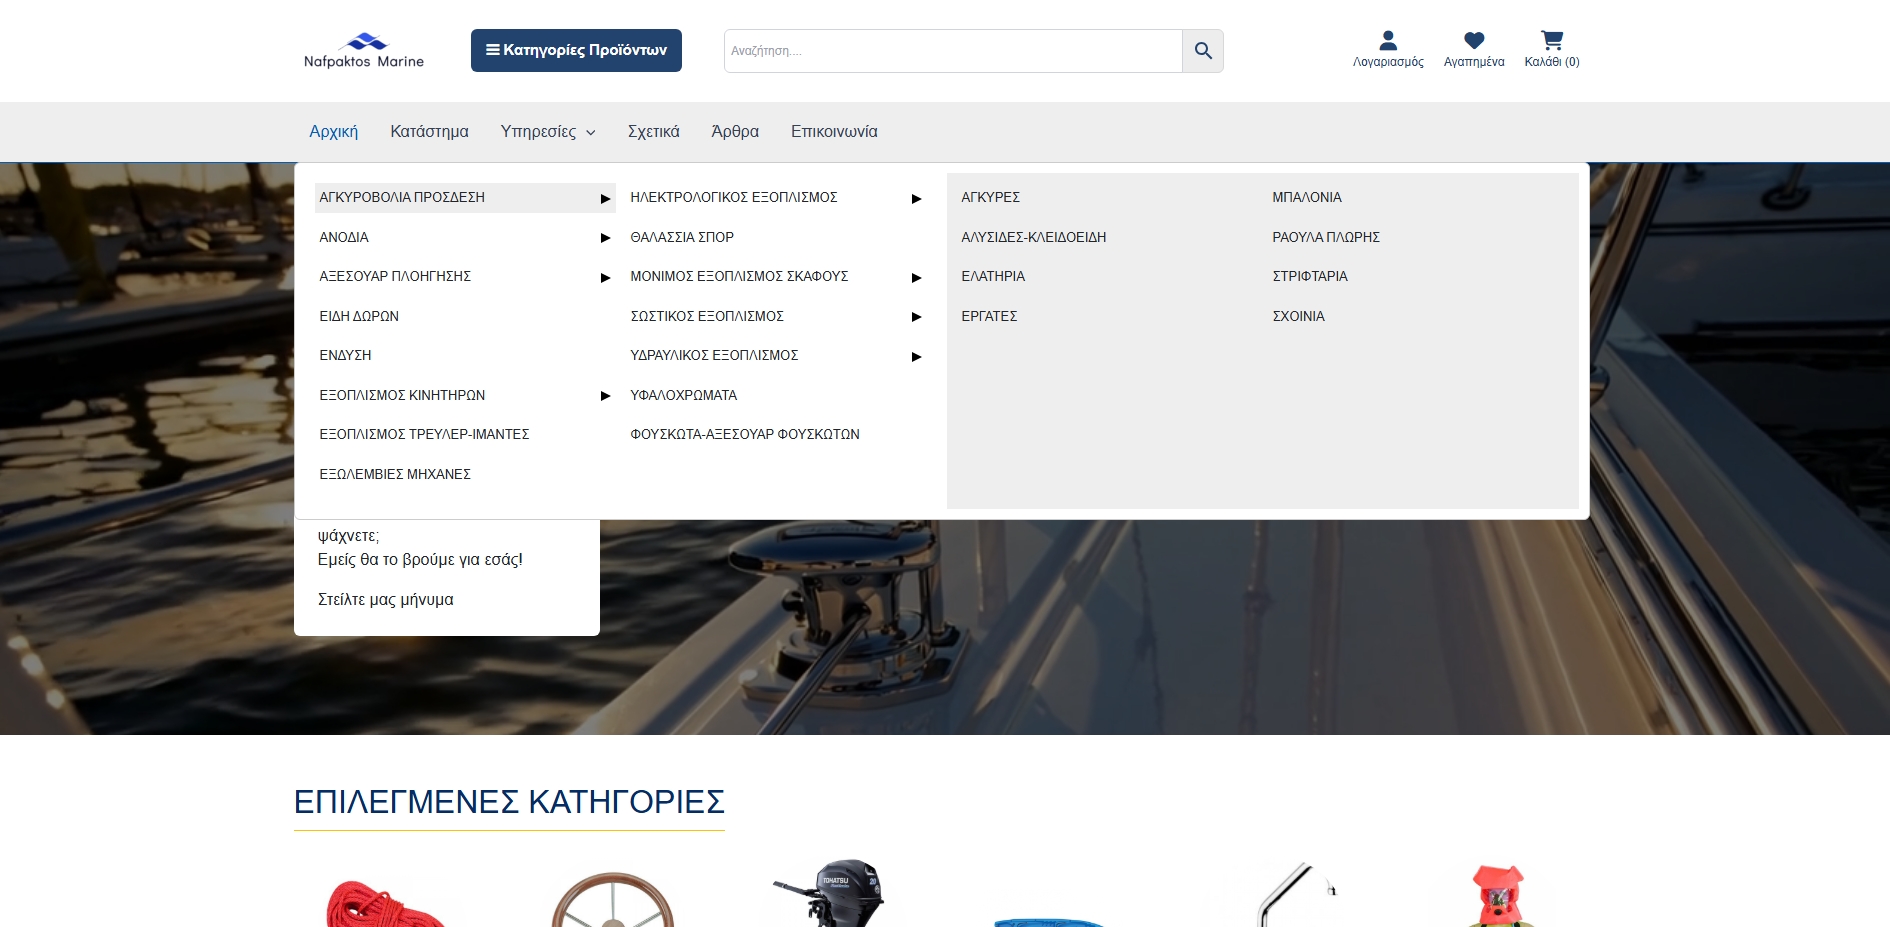This screenshot has height=927, width=1890.
Task: Focus the Αναζήτηση search field
Action: click(953, 51)
